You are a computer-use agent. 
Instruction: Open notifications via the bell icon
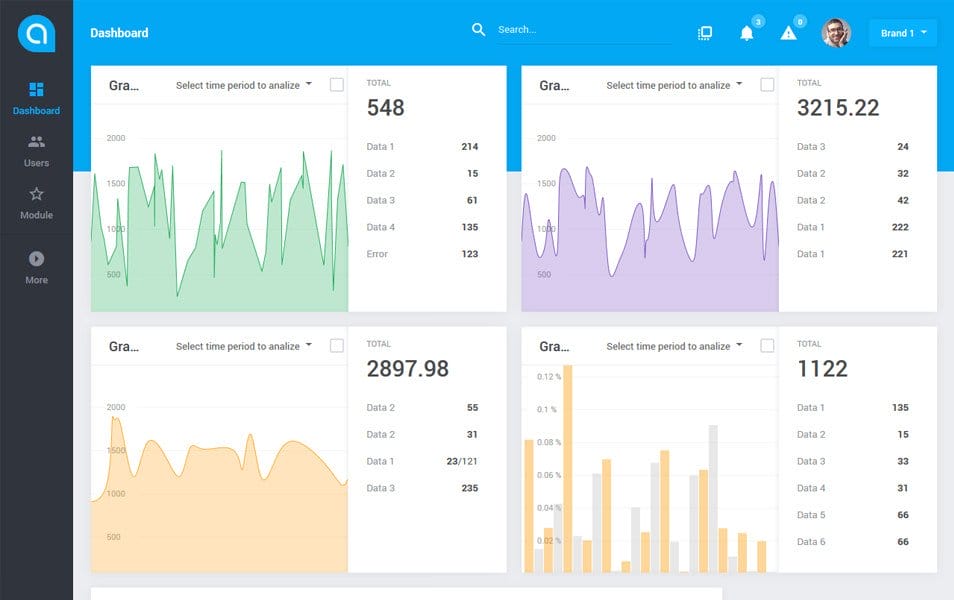[748, 31]
